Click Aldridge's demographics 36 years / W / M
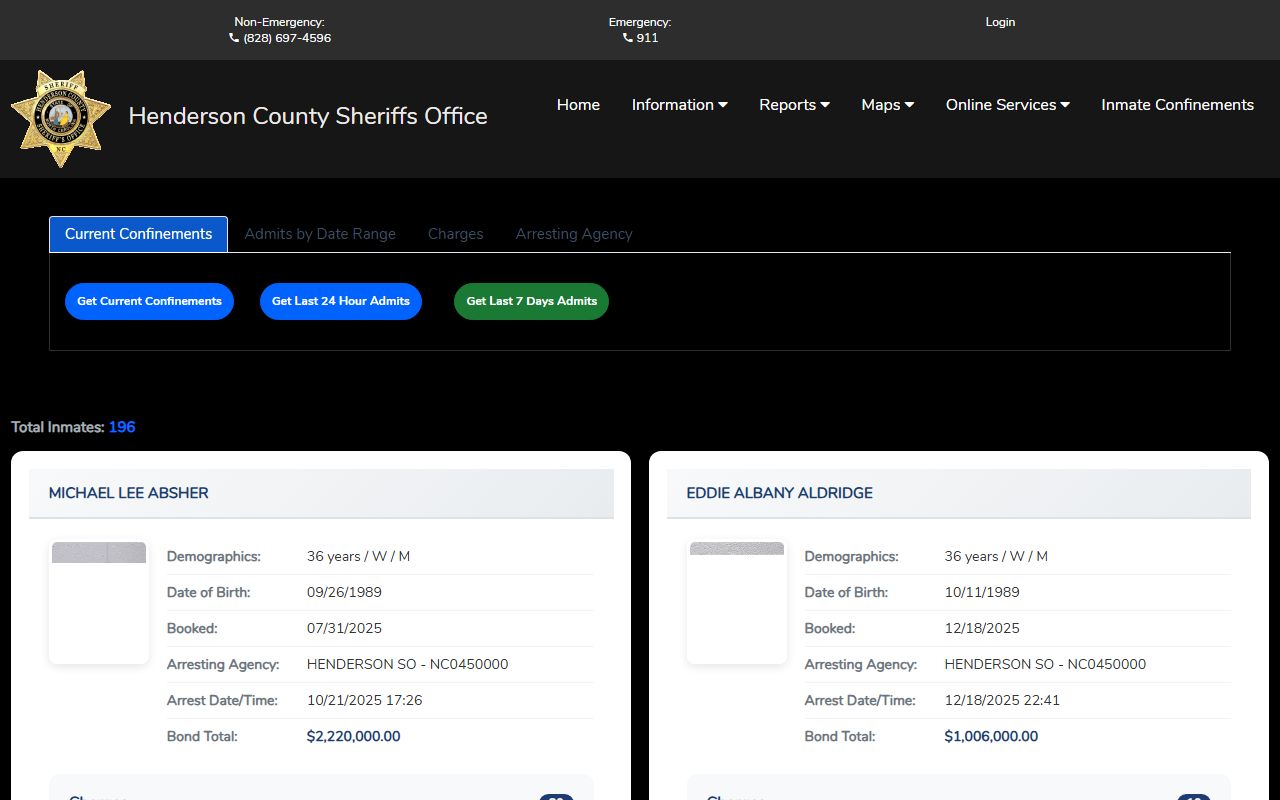 pyautogui.click(x=996, y=556)
